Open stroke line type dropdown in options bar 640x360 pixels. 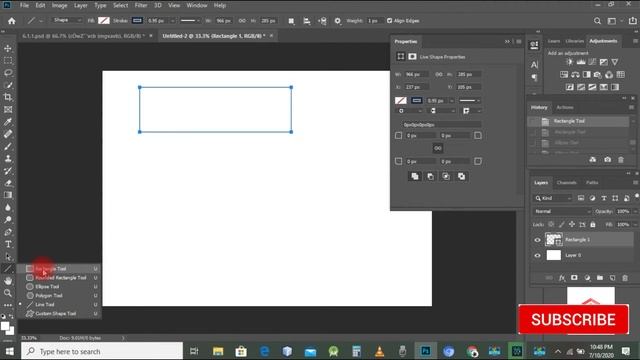tap(191, 20)
